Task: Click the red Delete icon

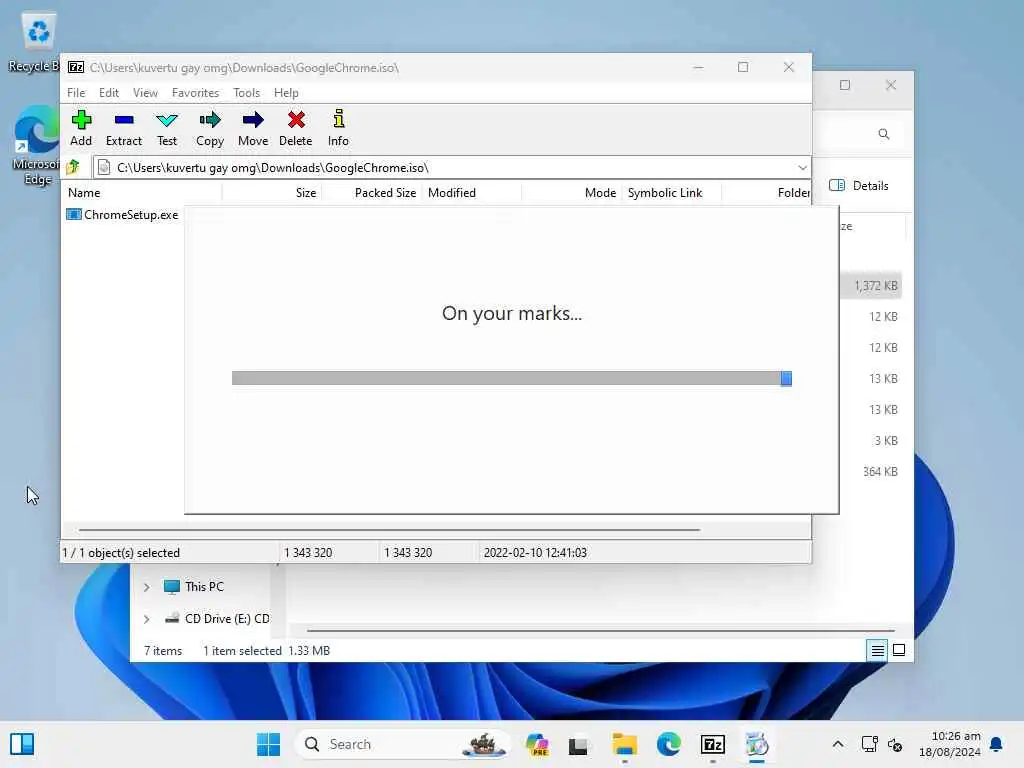Action: pos(296,127)
